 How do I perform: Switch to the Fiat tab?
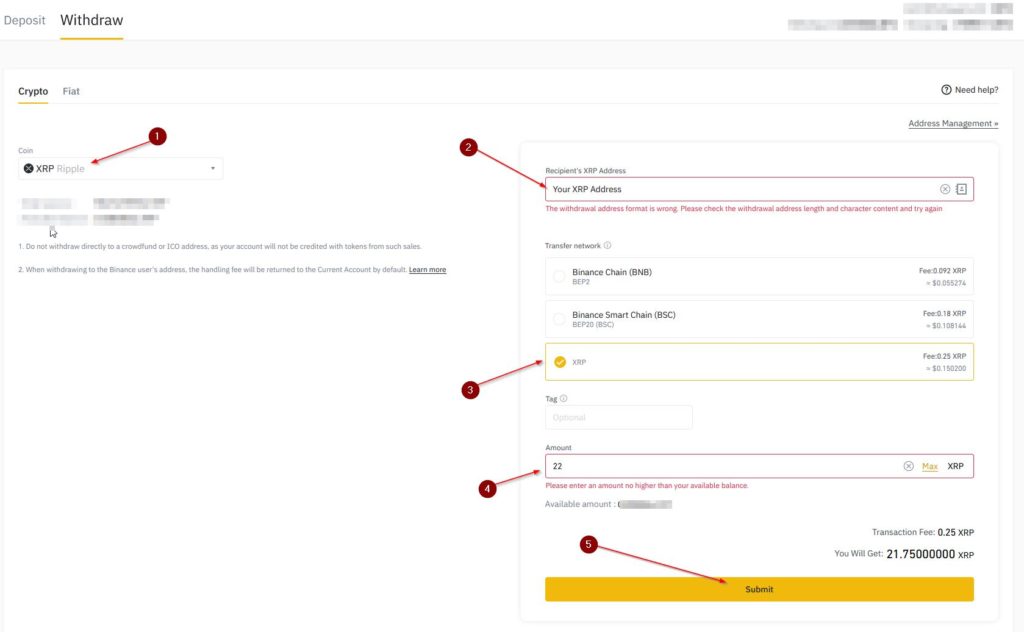(71, 91)
